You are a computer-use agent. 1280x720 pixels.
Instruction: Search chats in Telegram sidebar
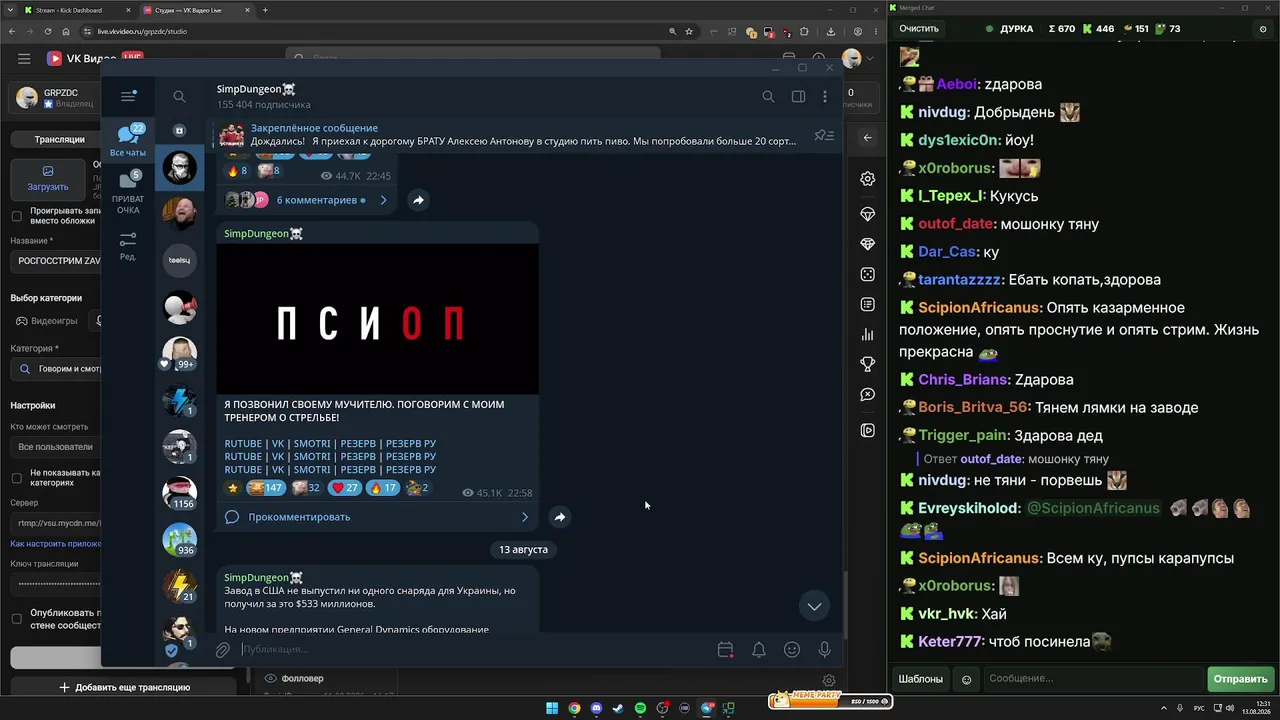click(179, 96)
